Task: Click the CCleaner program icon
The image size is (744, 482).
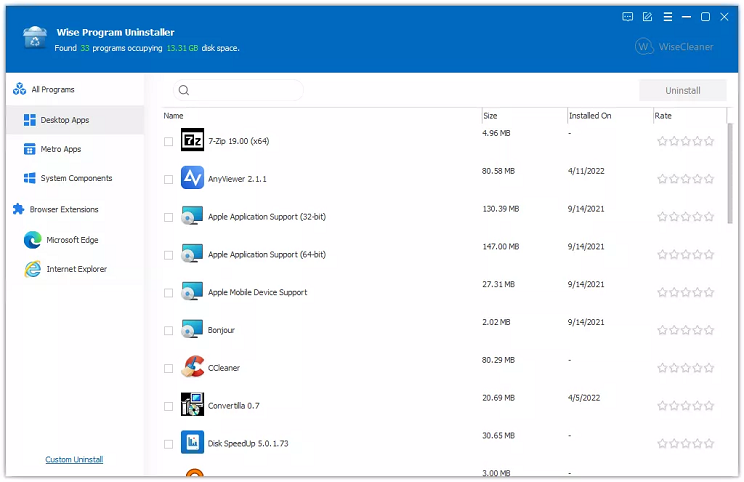Action: 192,367
